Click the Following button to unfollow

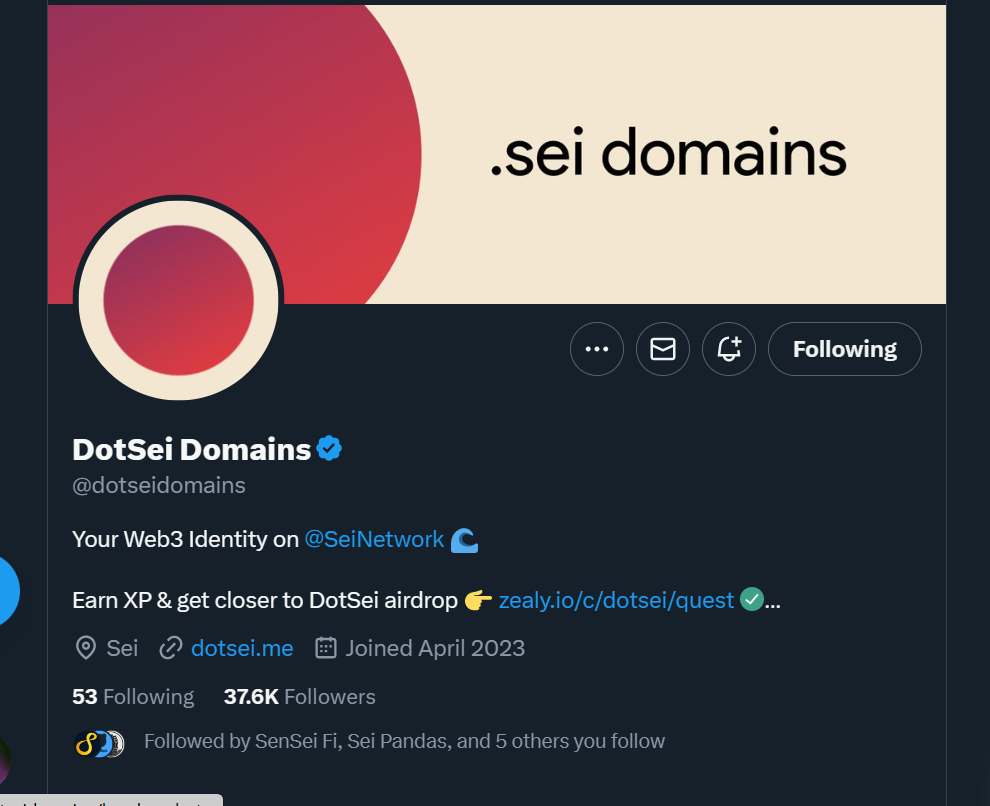click(x=844, y=349)
